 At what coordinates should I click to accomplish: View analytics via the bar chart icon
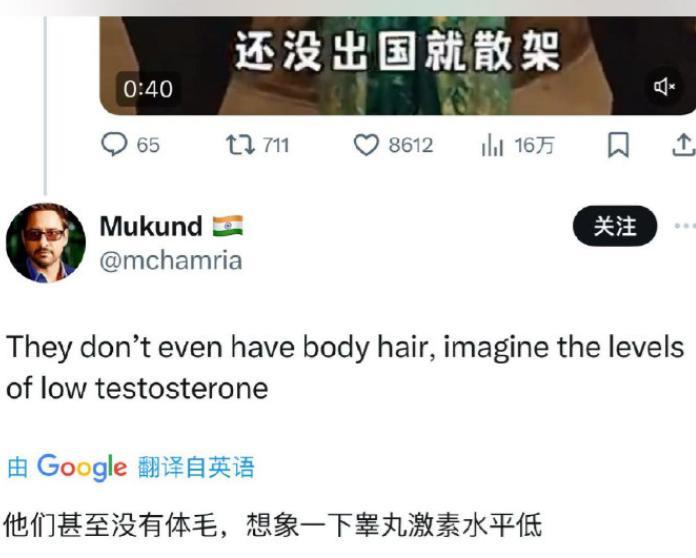492,146
